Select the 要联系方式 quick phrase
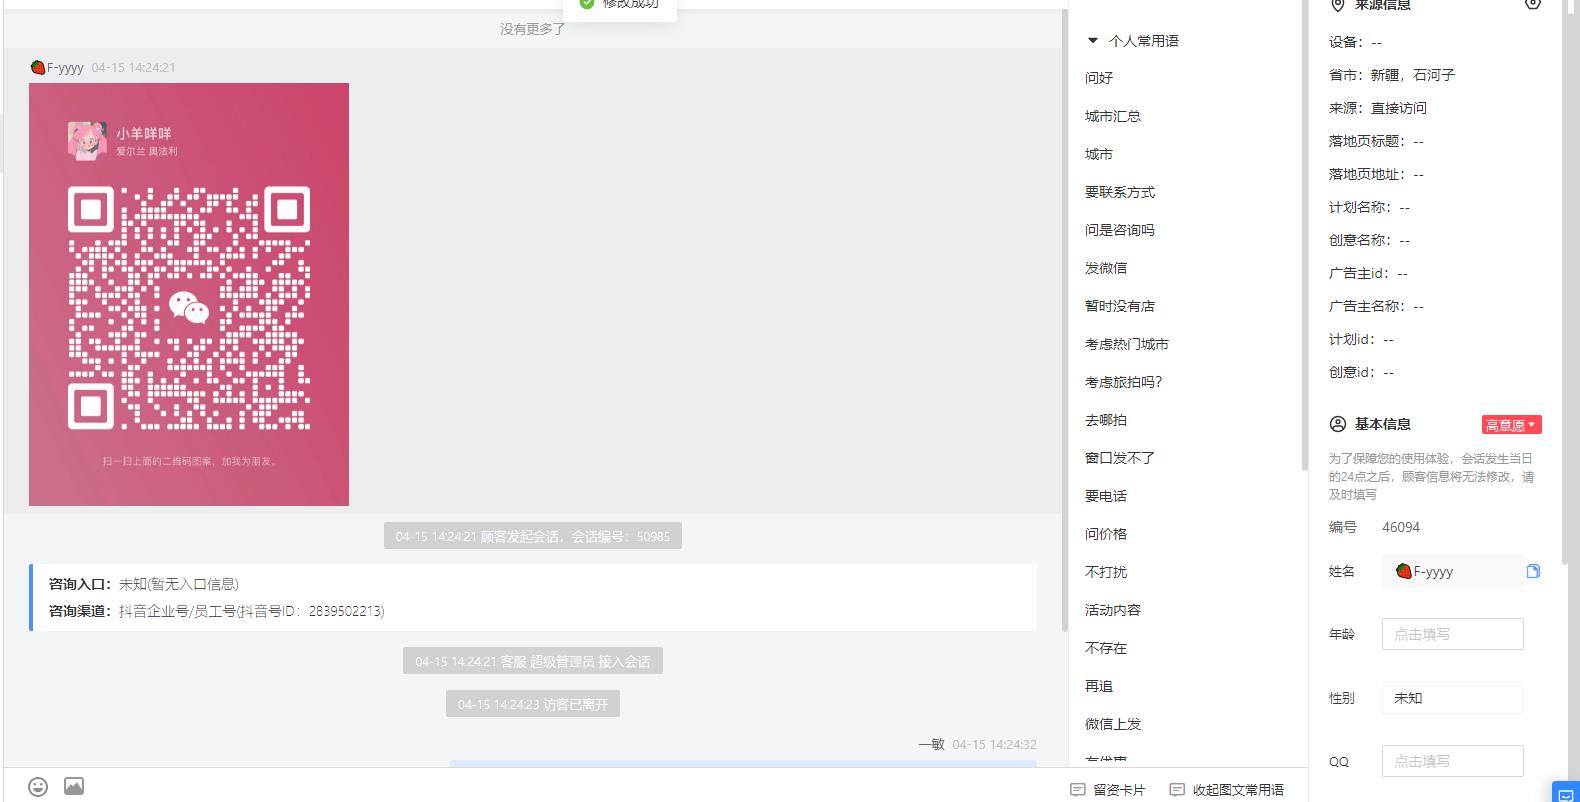Image resolution: width=1580 pixels, height=802 pixels. tap(1120, 192)
